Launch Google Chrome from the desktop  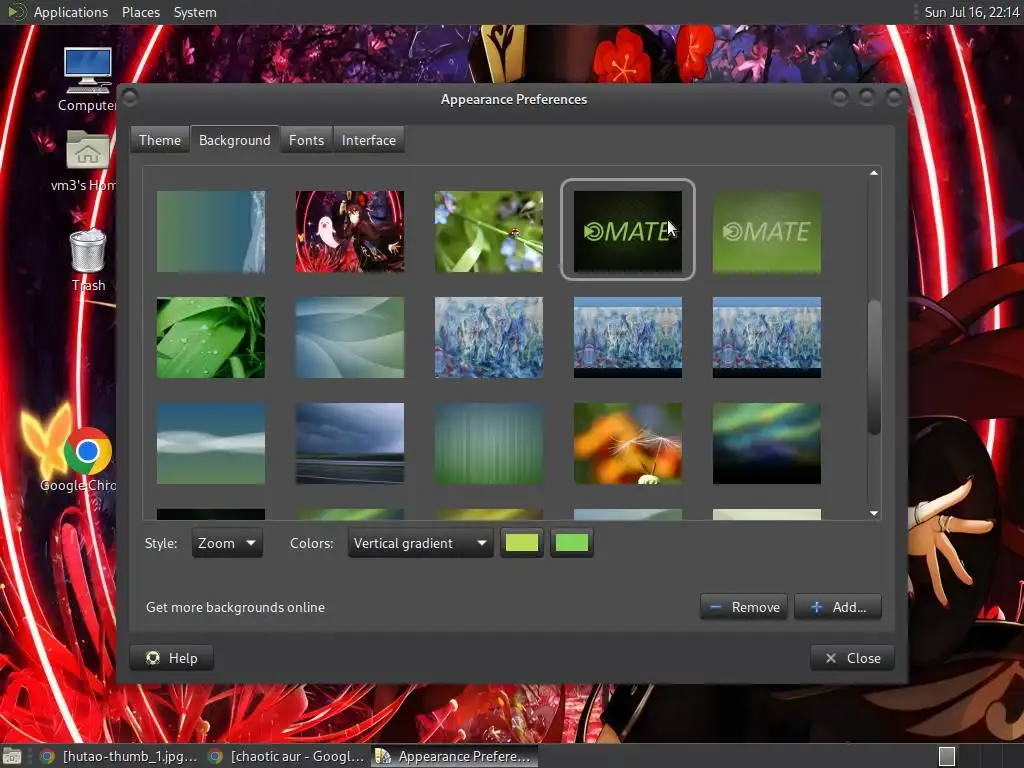tap(87, 460)
